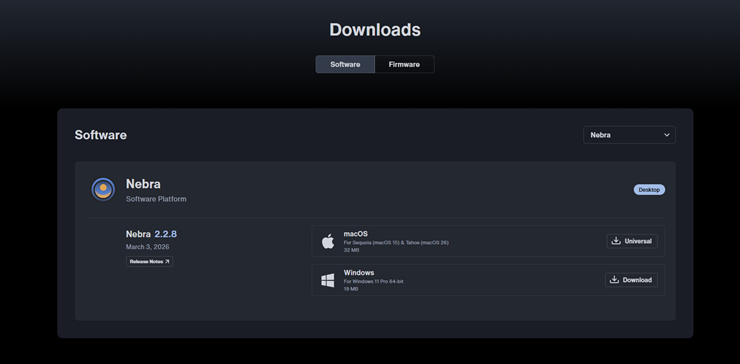The image size is (740, 364).
Task: Click the Downloads page heading
Action: tap(375, 30)
